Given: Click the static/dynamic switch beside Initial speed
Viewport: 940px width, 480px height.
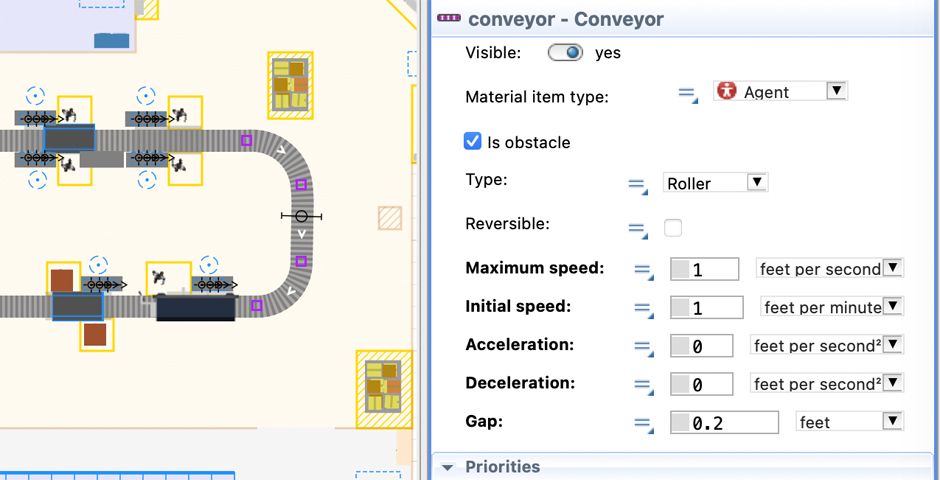Looking at the screenshot, I should [643, 310].
